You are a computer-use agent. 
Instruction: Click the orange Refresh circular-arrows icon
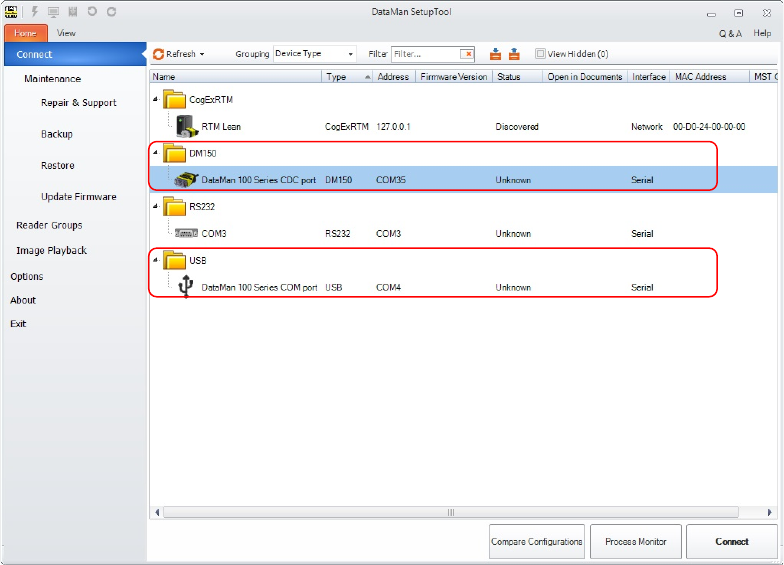pos(158,54)
